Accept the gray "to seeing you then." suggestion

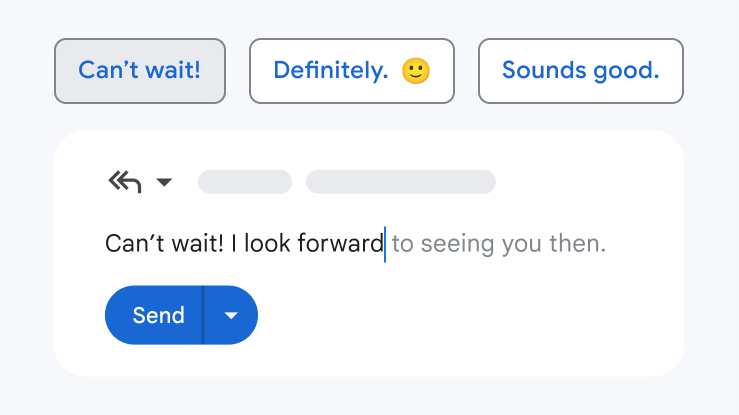pos(498,244)
